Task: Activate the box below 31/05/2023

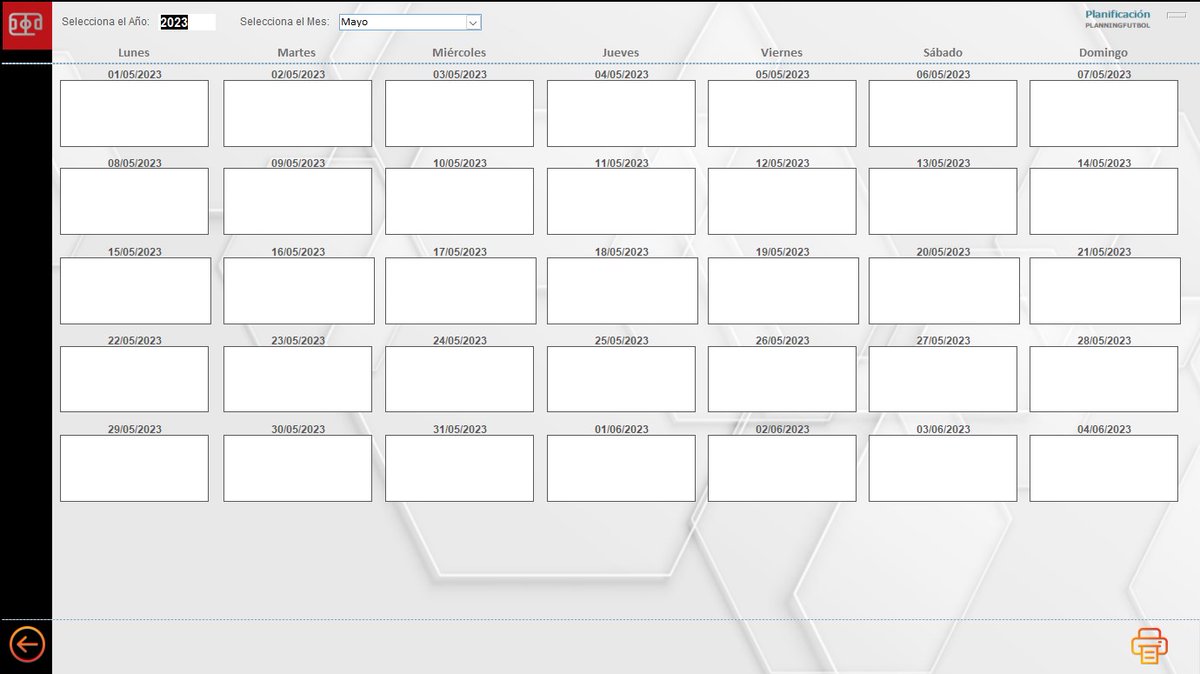Action: click(459, 468)
